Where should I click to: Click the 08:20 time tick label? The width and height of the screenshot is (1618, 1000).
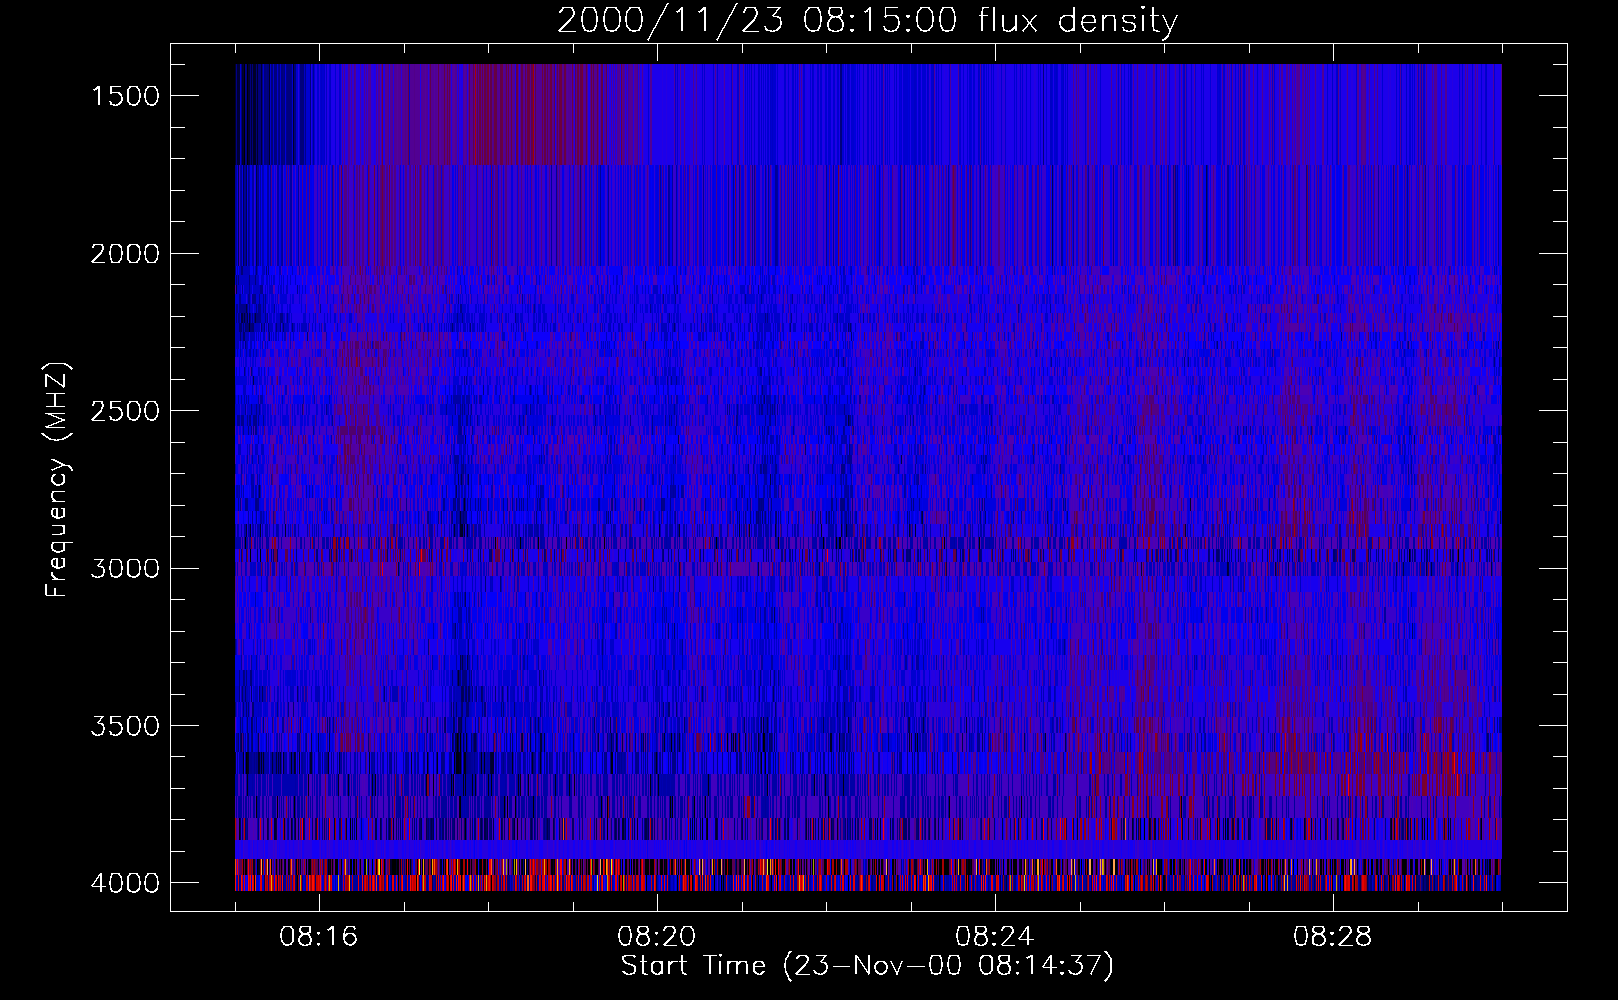(657, 937)
